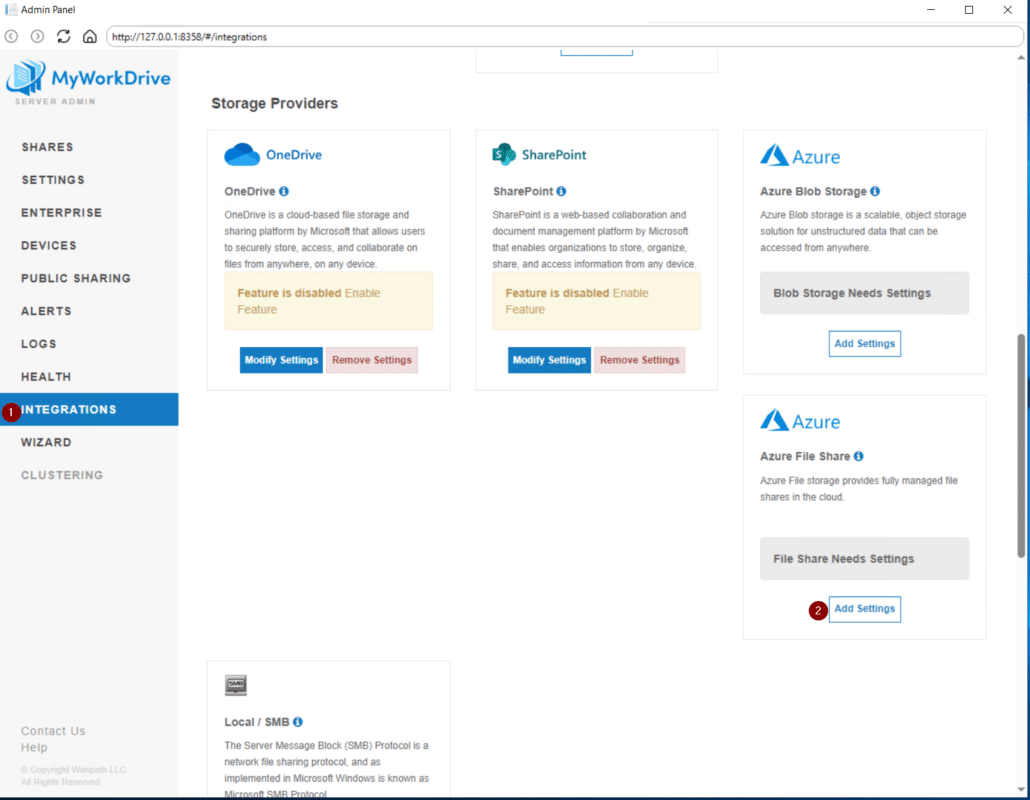The image size is (1030, 800).
Task: Open the Local / SMB info icon
Action: pos(298,722)
